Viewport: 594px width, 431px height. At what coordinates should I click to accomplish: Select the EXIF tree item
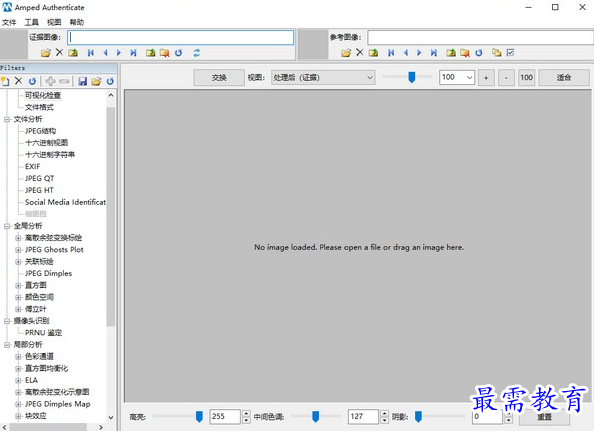(33, 167)
